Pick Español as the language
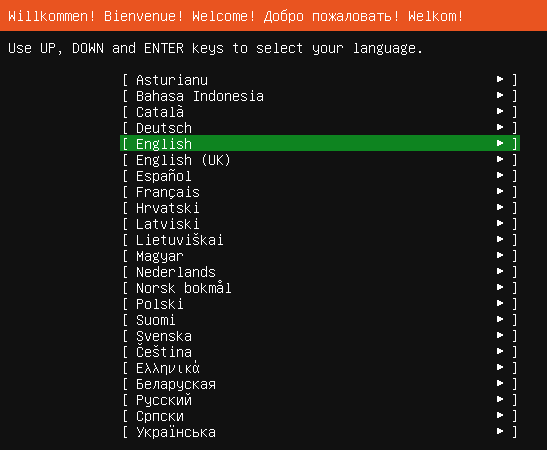The image size is (547, 450). tap(320, 176)
